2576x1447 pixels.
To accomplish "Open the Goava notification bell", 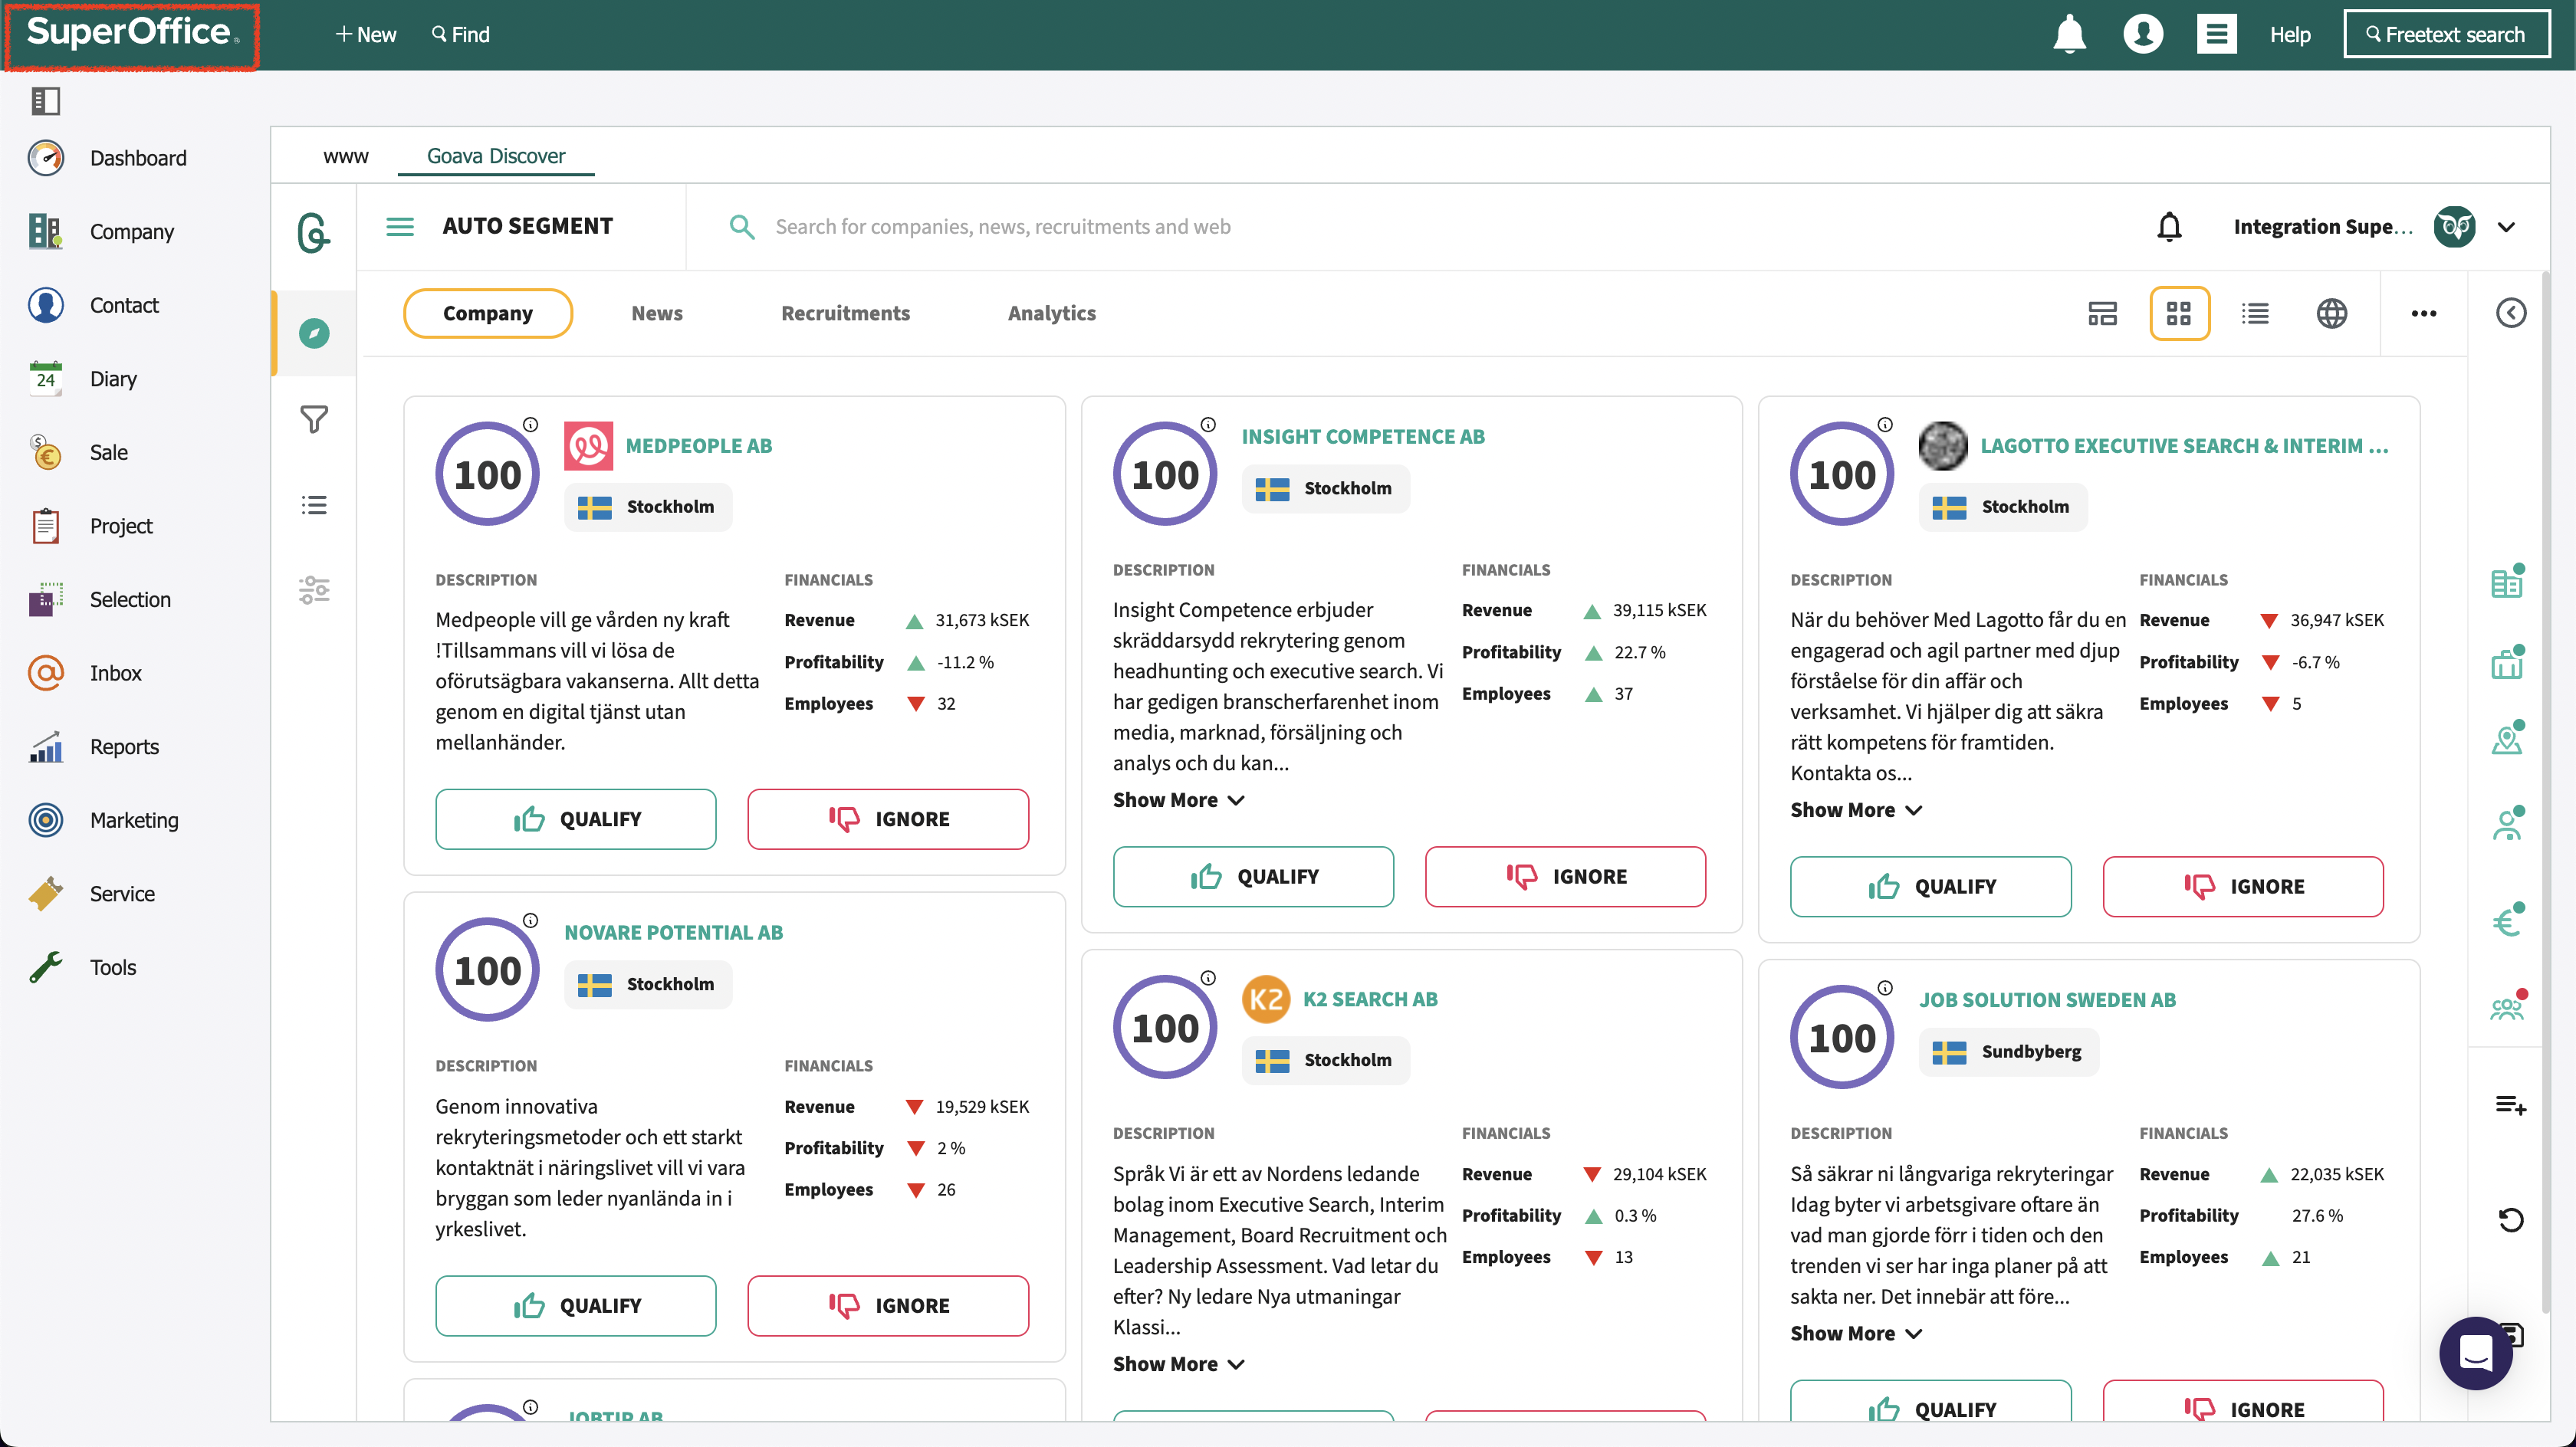I will (2168, 227).
